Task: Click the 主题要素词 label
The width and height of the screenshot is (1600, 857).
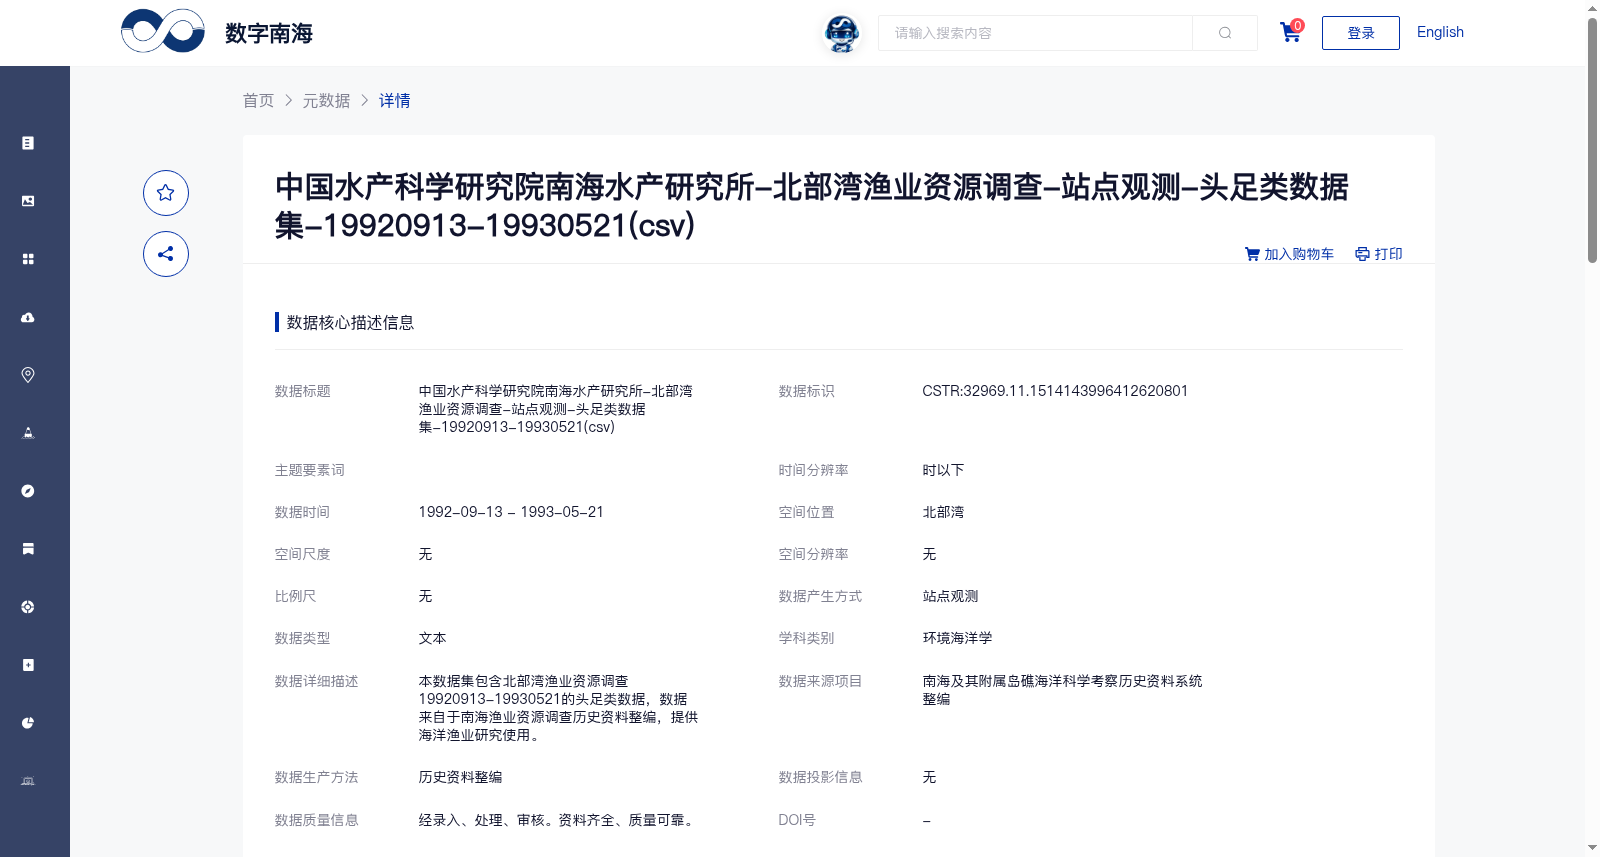Action: (309, 470)
